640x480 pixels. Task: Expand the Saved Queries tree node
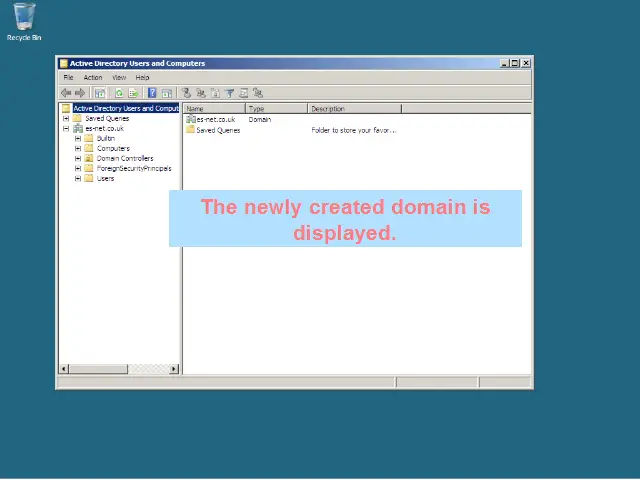(x=66, y=118)
